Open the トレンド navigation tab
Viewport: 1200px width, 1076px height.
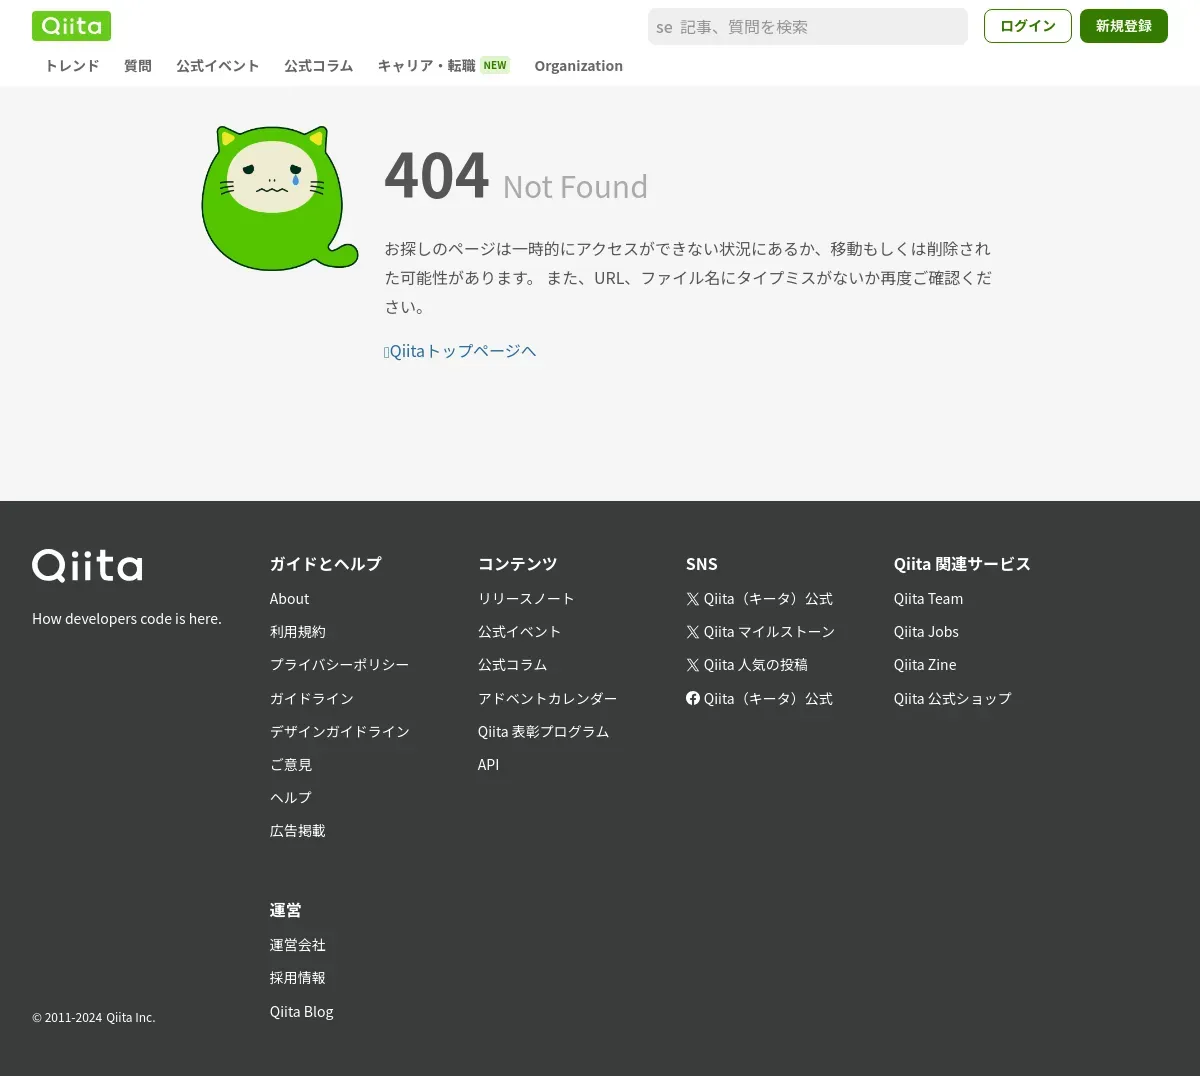[72, 66]
